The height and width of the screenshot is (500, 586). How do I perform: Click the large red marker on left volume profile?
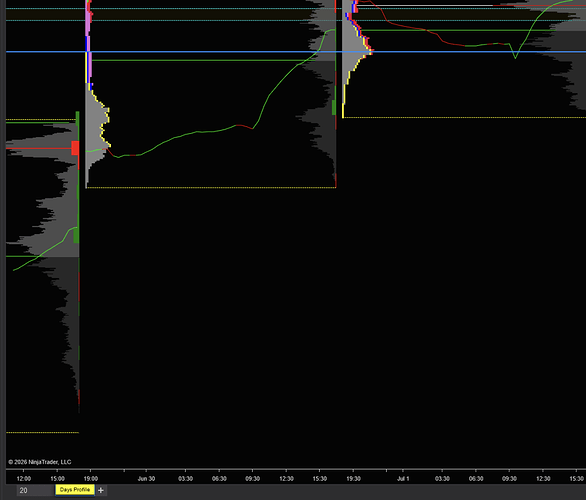pos(75,148)
